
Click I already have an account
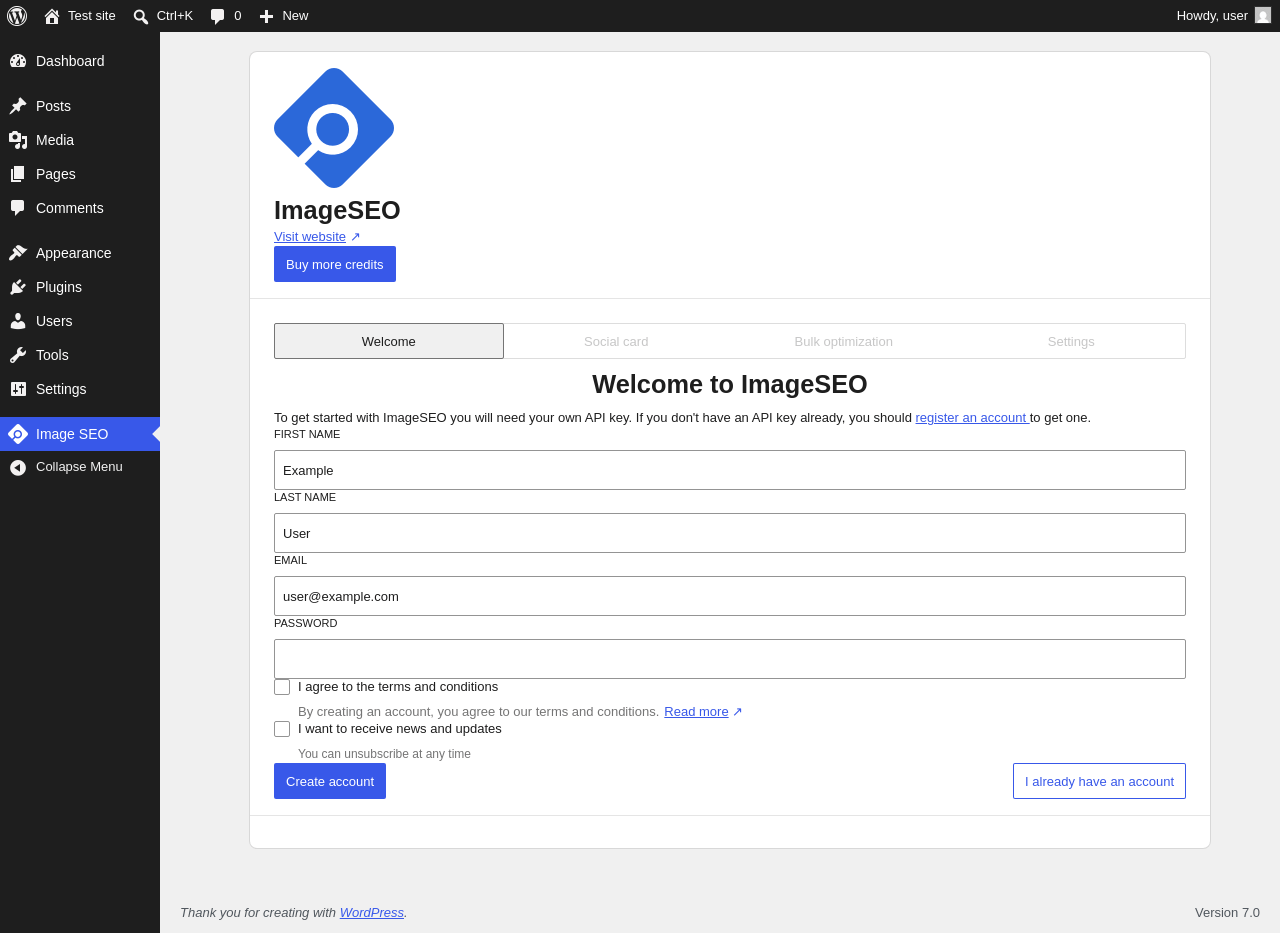1099,781
